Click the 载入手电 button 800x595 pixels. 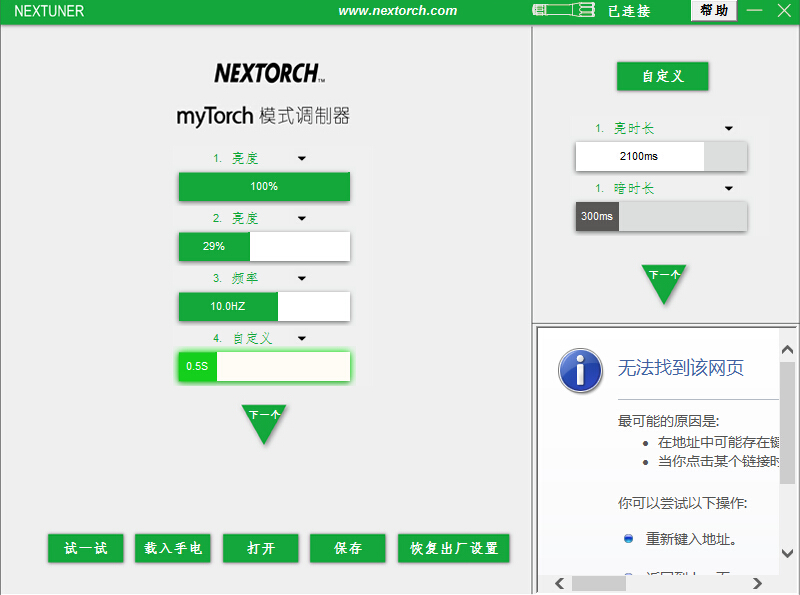173,548
